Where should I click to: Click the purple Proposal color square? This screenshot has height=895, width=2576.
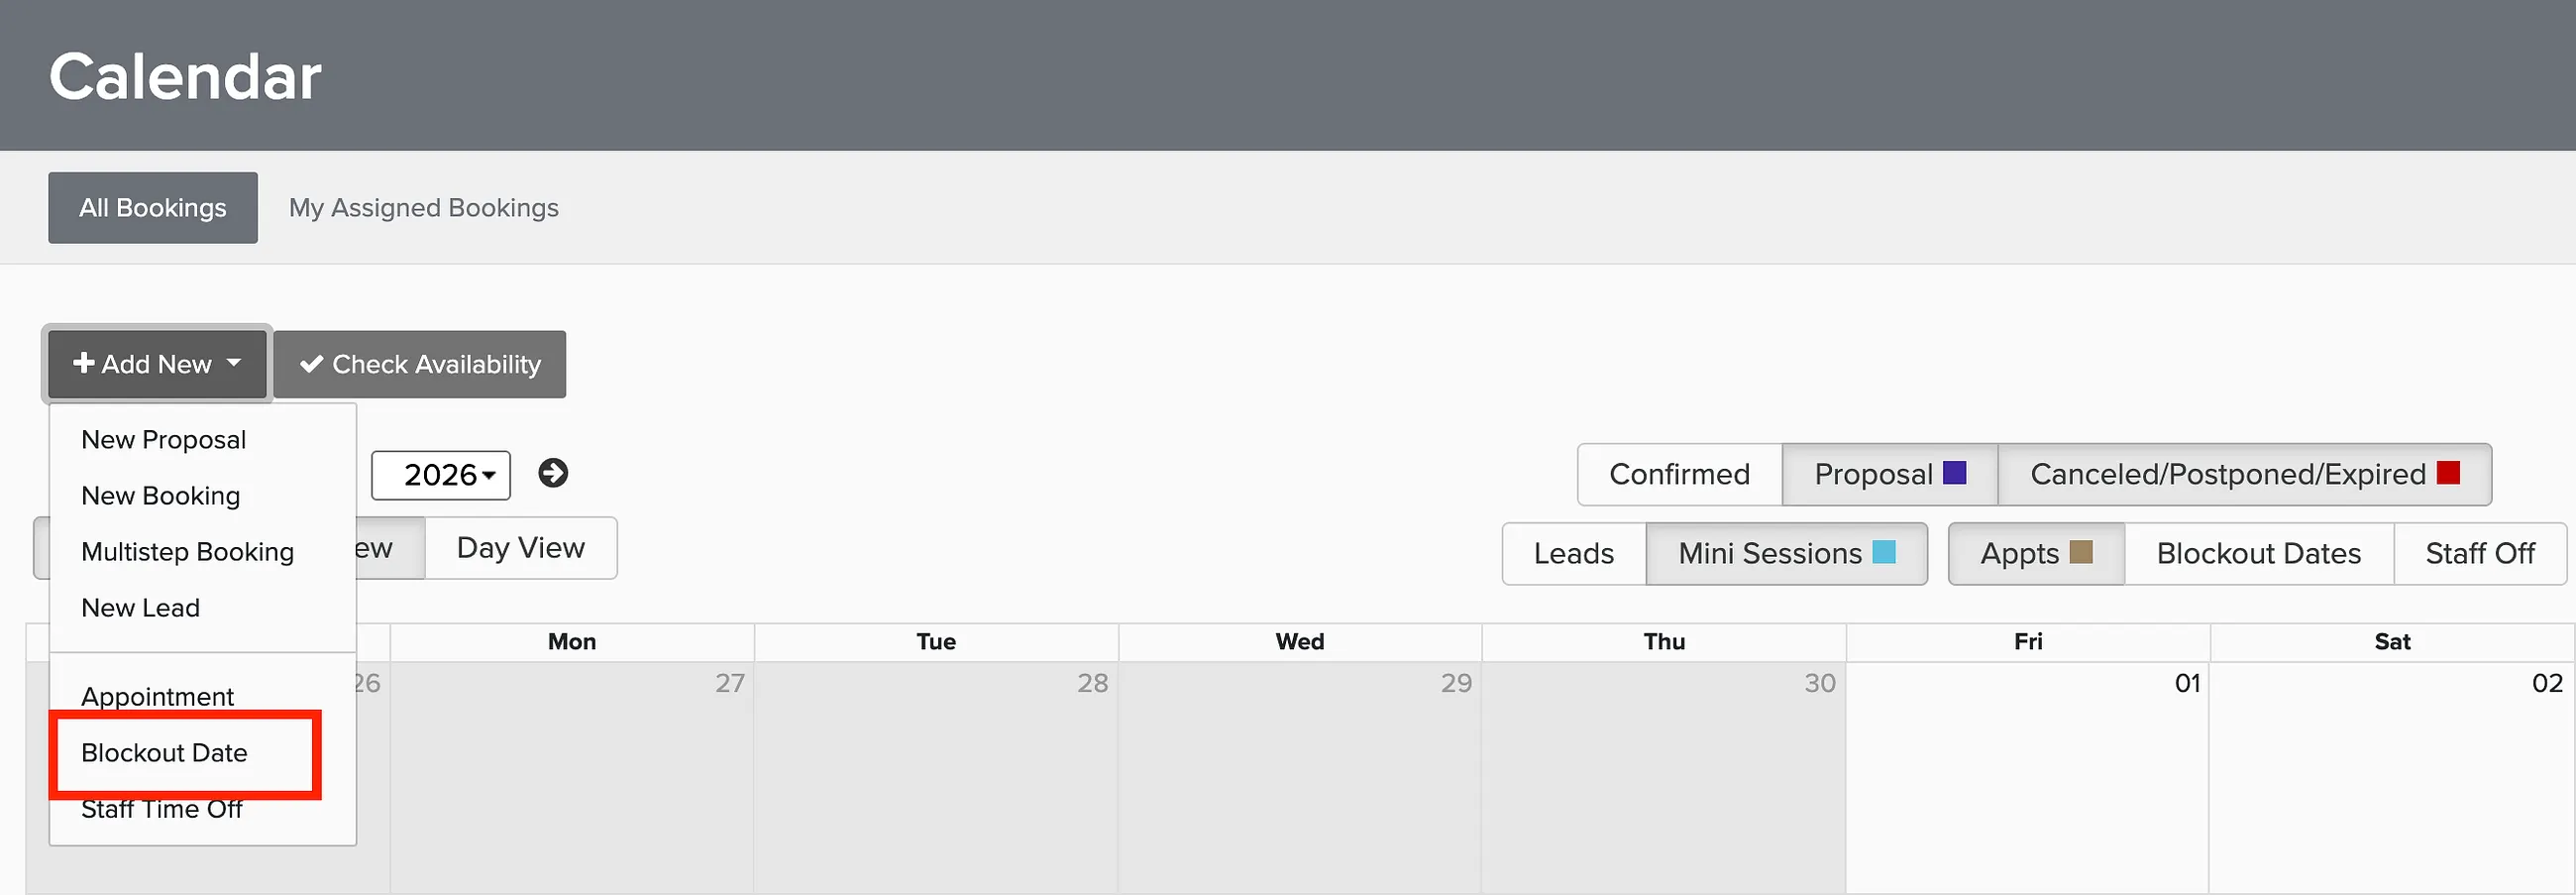[x=1954, y=472]
